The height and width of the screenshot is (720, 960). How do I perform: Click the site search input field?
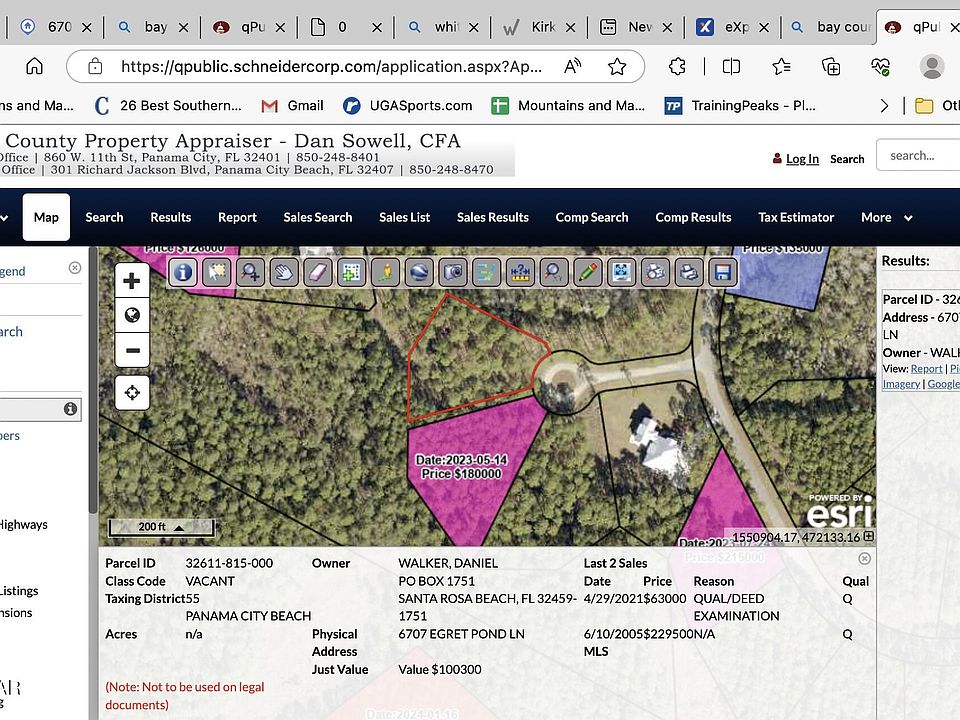(920, 156)
